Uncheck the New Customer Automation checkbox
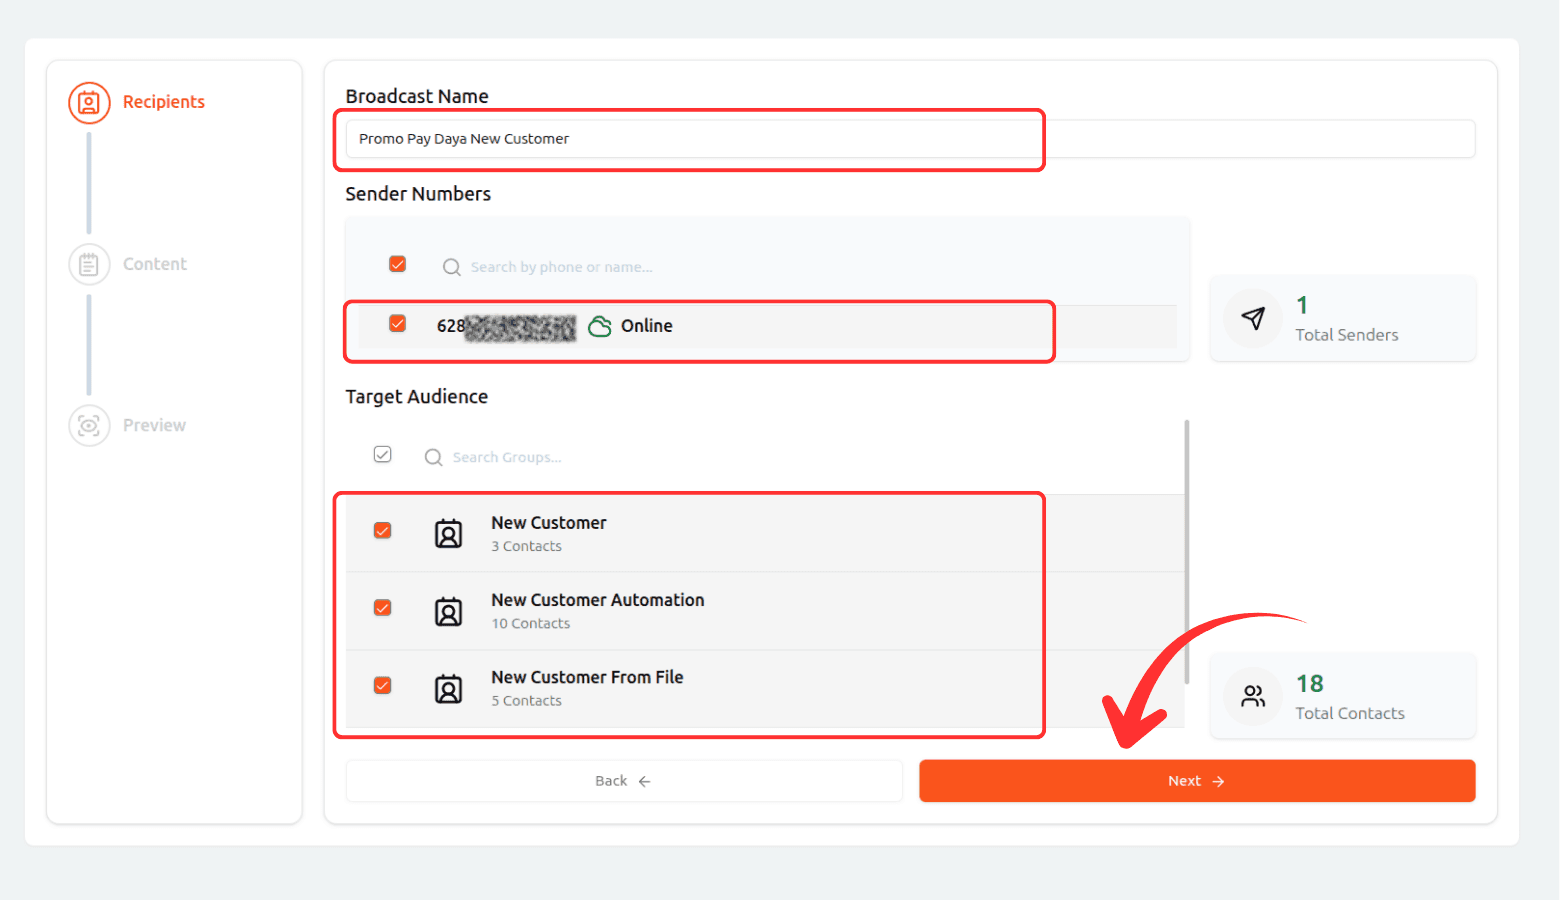Viewport: 1560px width, 900px height. click(x=383, y=608)
